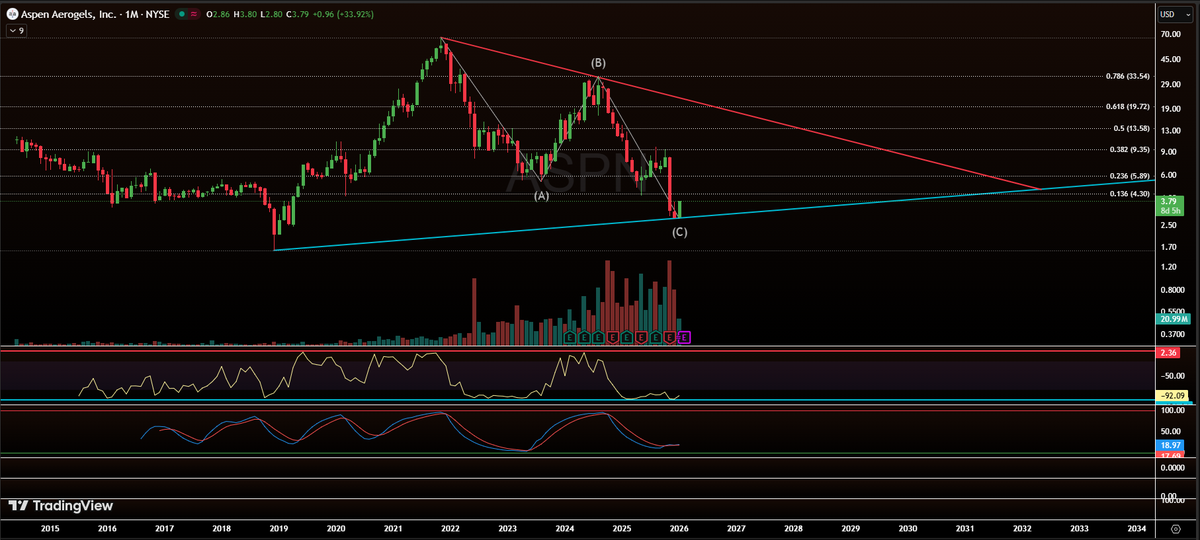Click the 0.8000 price scale value
Screen dimensions: 1200x540
(x=1172, y=290)
